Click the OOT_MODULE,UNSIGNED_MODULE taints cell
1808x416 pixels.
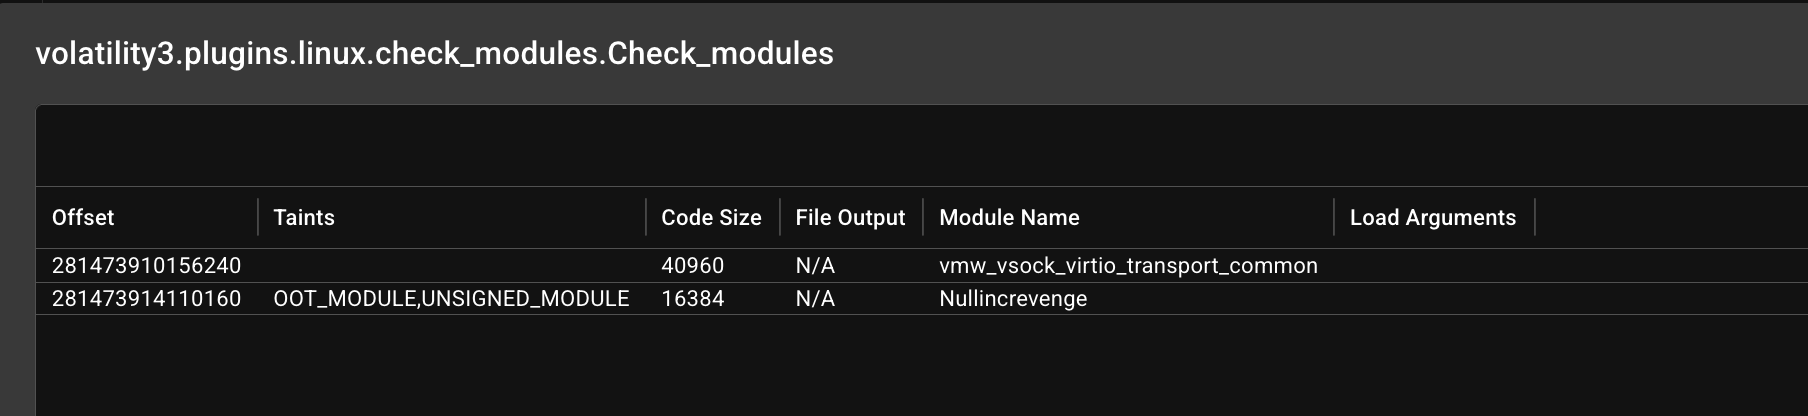[451, 298]
